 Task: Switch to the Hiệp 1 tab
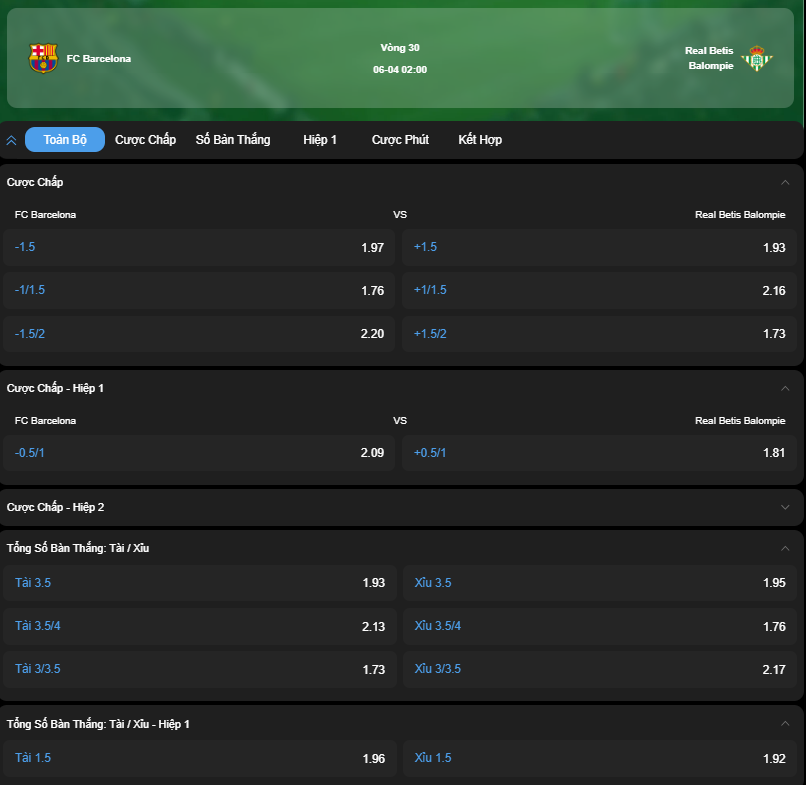pos(320,139)
